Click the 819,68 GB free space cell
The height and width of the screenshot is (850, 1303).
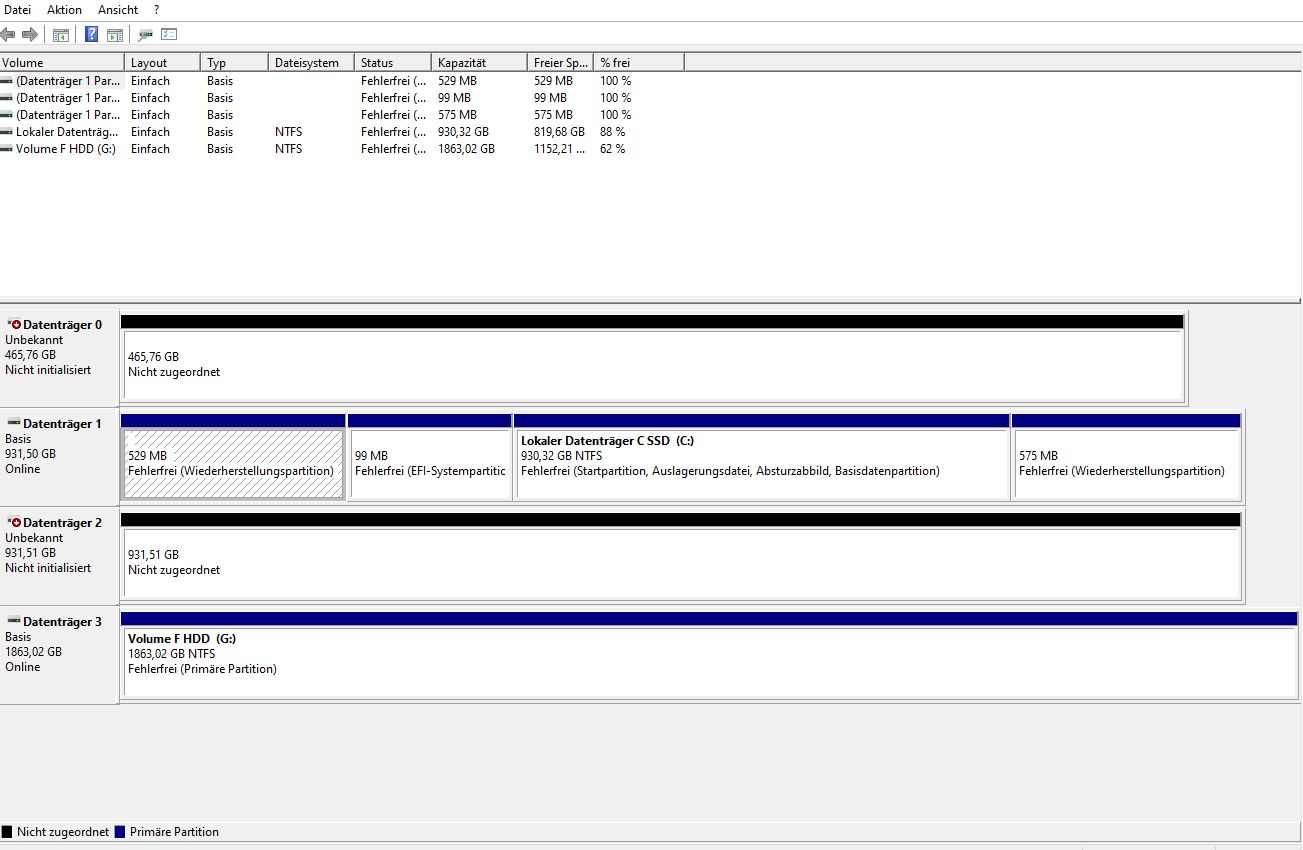point(559,132)
